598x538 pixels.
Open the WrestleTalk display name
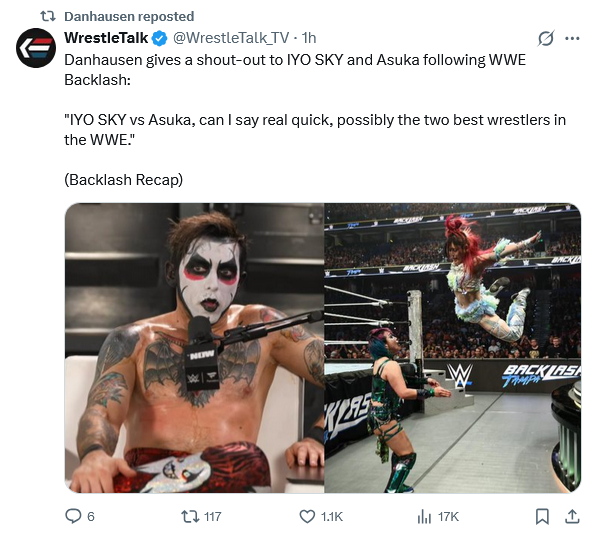pyautogui.click(x=106, y=38)
